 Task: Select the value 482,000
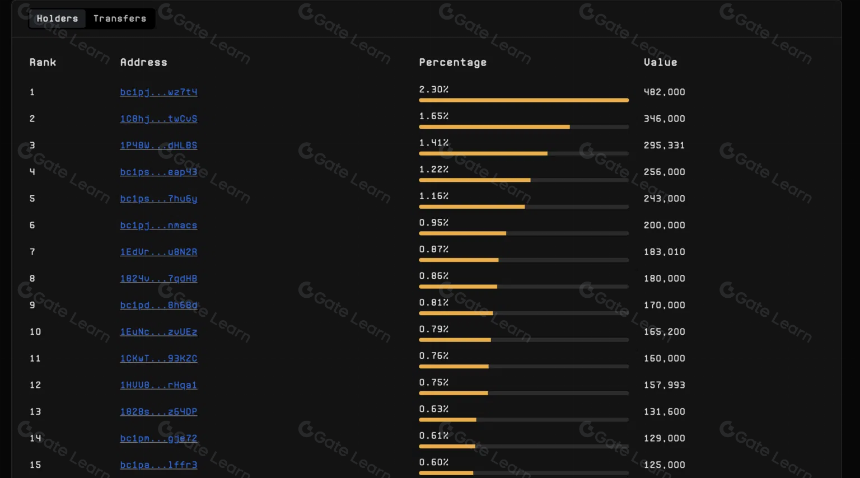coord(664,92)
